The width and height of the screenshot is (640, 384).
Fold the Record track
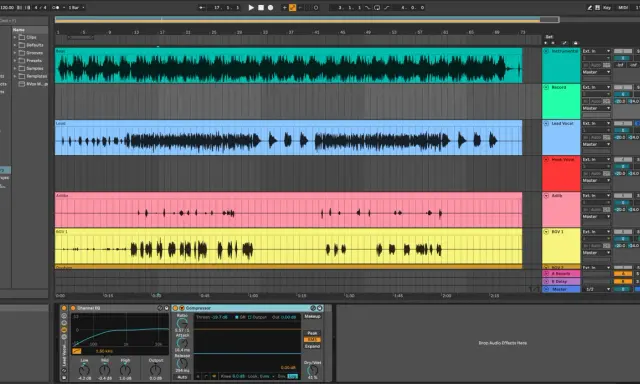coord(546,87)
